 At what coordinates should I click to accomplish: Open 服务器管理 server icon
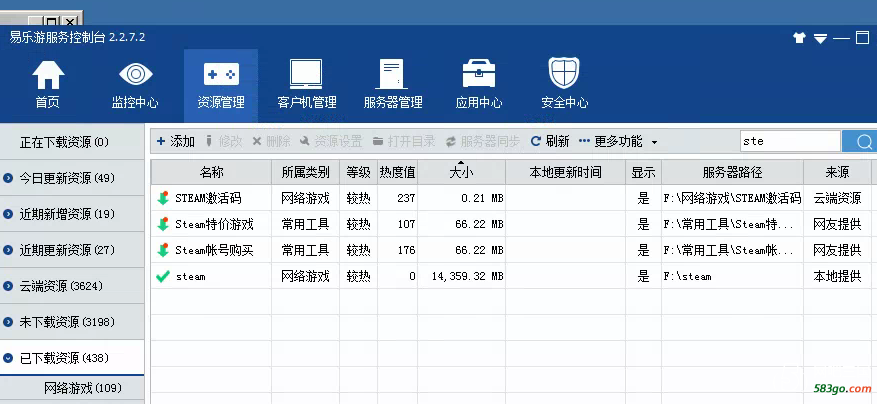[392, 74]
